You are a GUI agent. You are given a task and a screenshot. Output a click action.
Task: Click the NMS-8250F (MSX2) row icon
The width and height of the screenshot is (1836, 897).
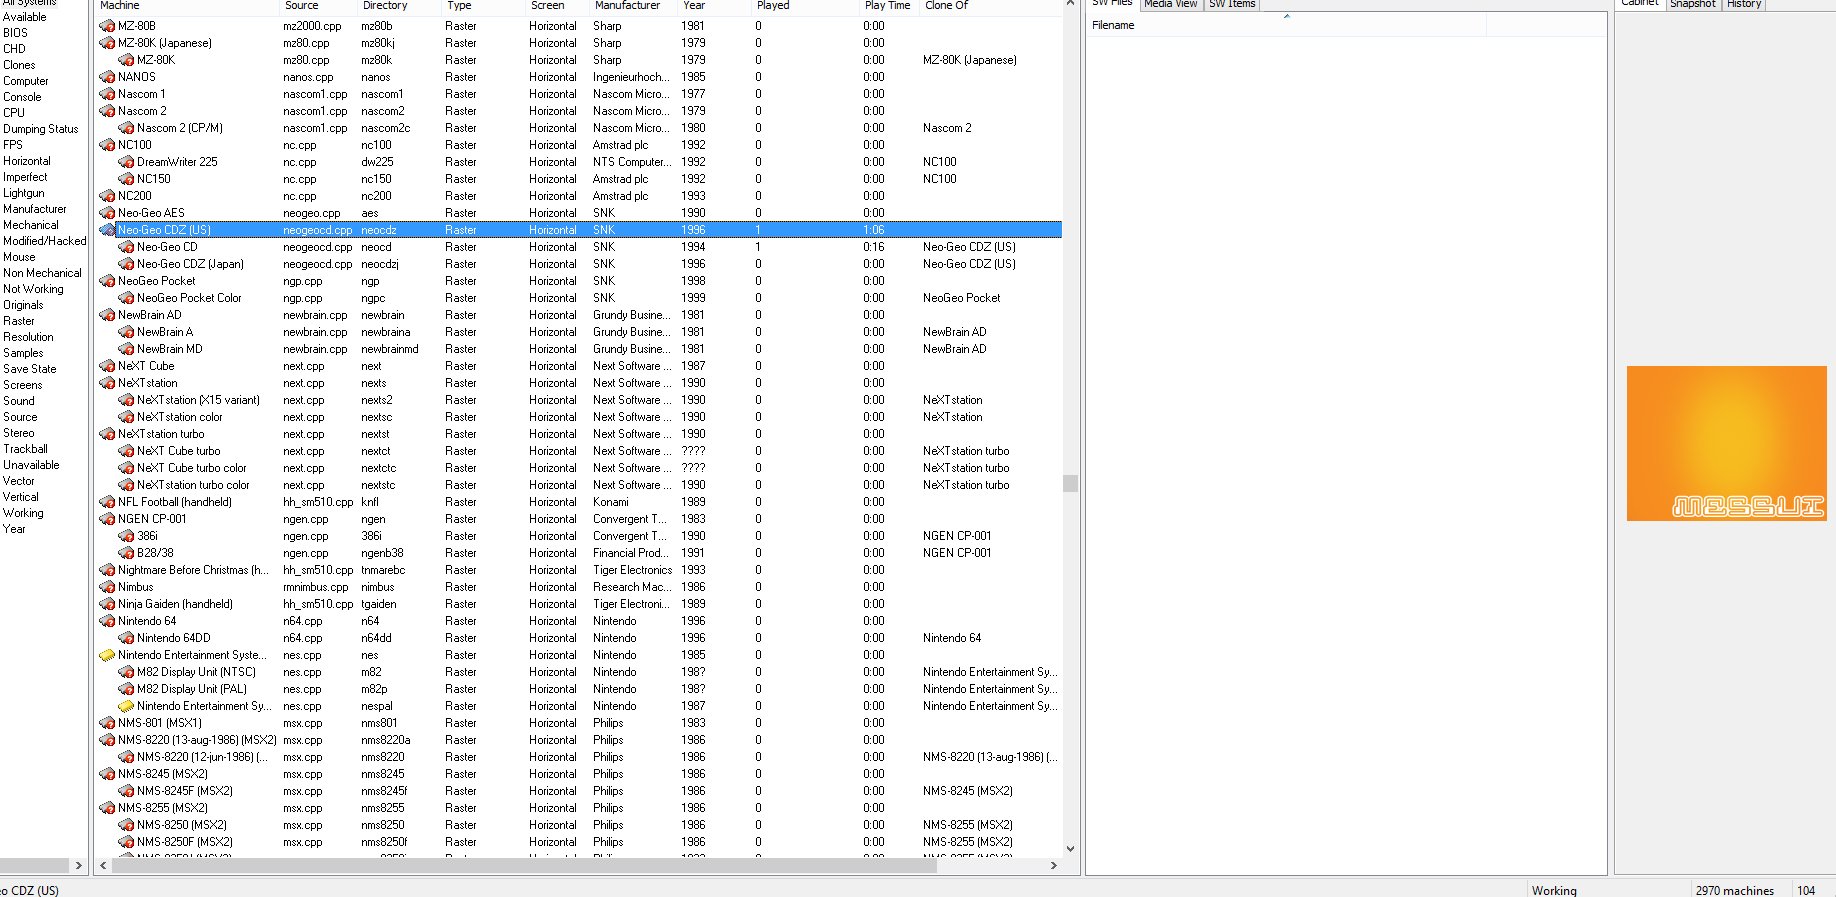[126, 842]
